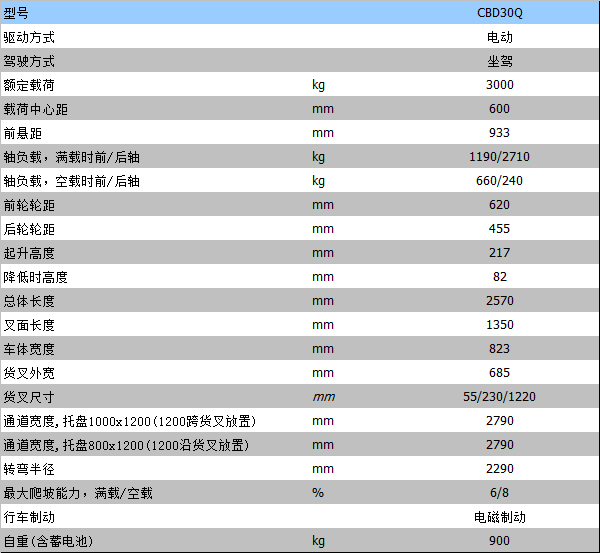Image resolution: width=600 pixels, height=553 pixels.
Task: Click the 后轮轮距 value 455
Action: (x=499, y=229)
